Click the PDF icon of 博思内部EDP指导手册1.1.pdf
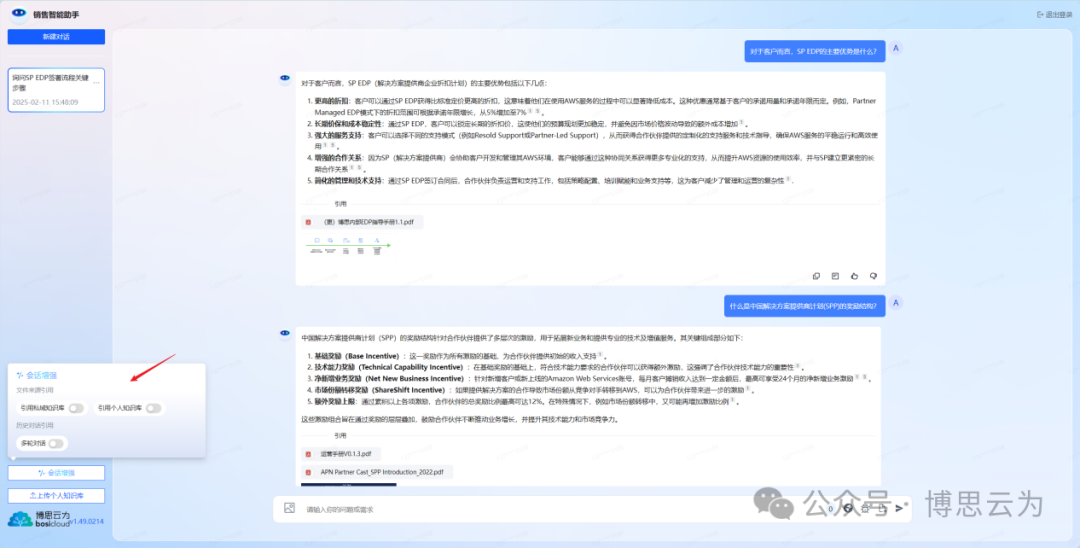The height and width of the screenshot is (548, 1080). pyautogui.click(x=308, y=222)
